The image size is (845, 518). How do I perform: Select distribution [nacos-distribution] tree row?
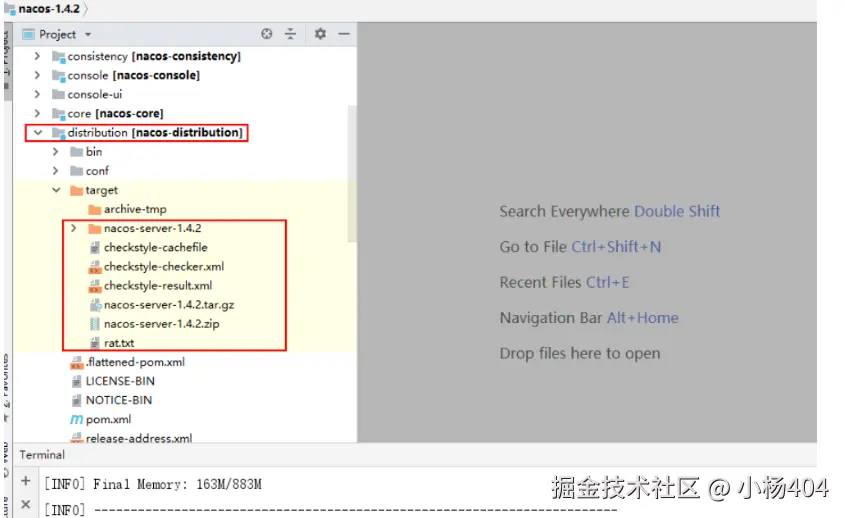pyautogui.click(x=184, y=132)
